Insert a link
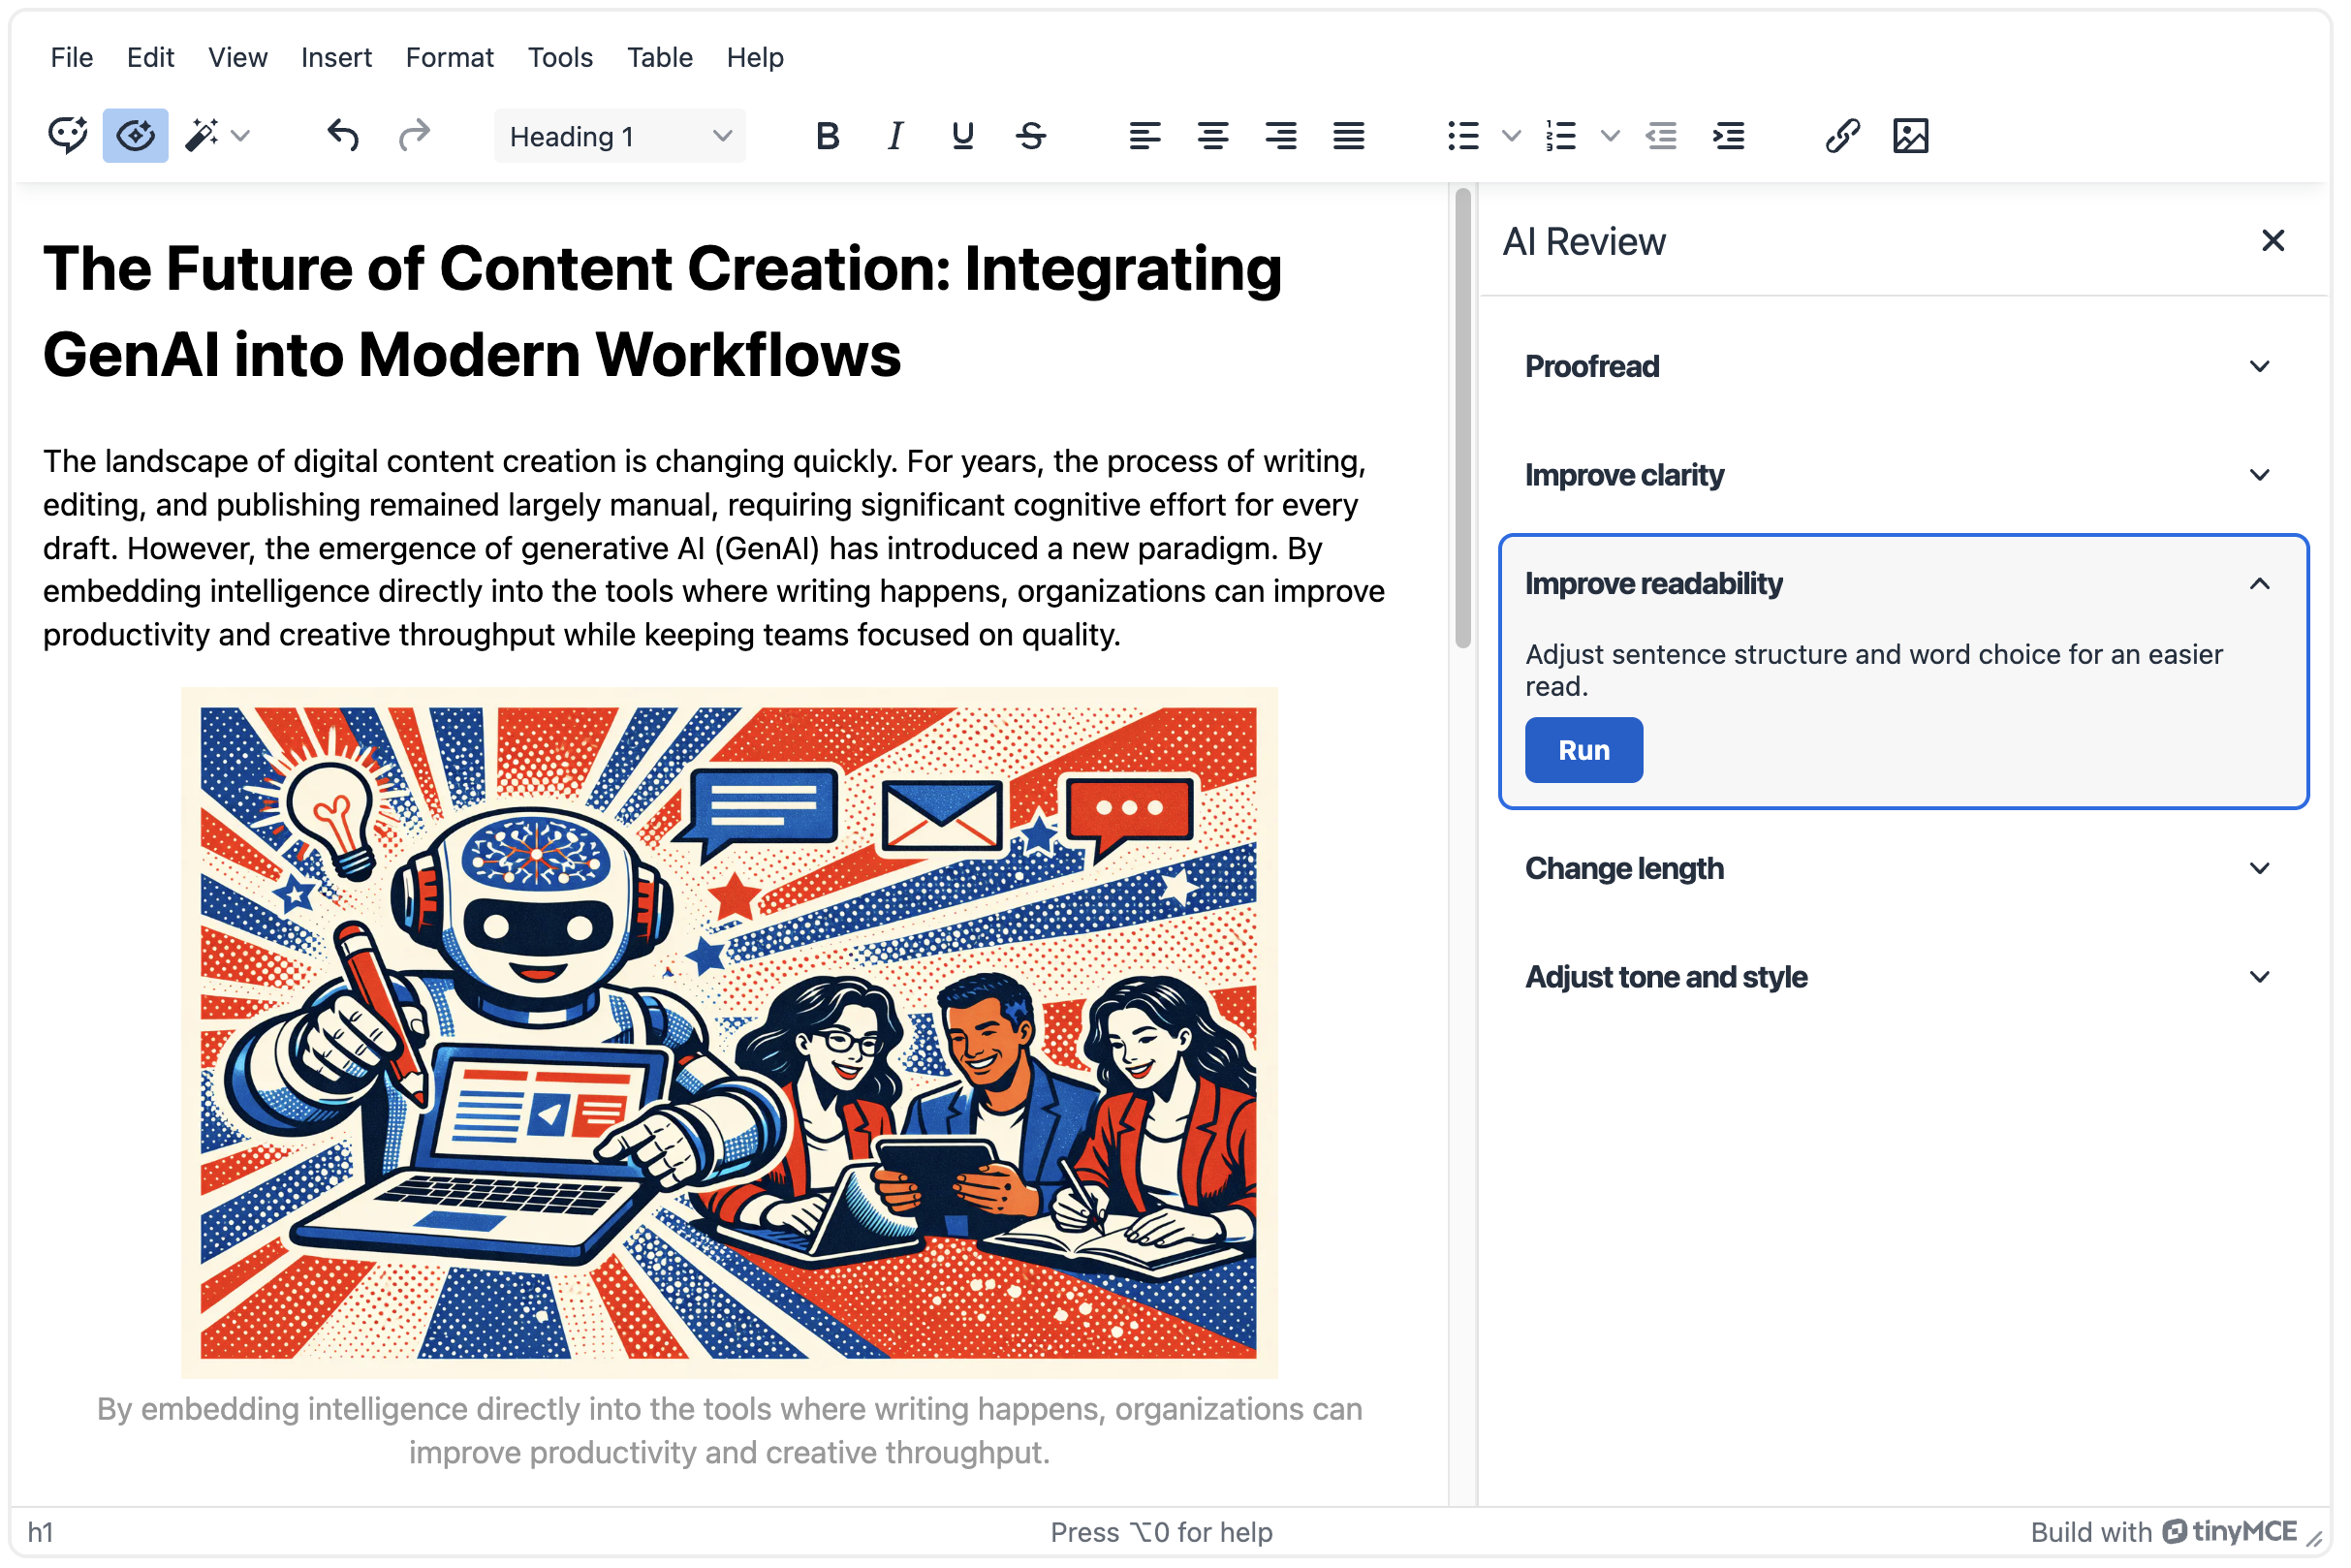Viewport: 2351px width, 1568px height. pyautogui.click(x=1841, y=135)
